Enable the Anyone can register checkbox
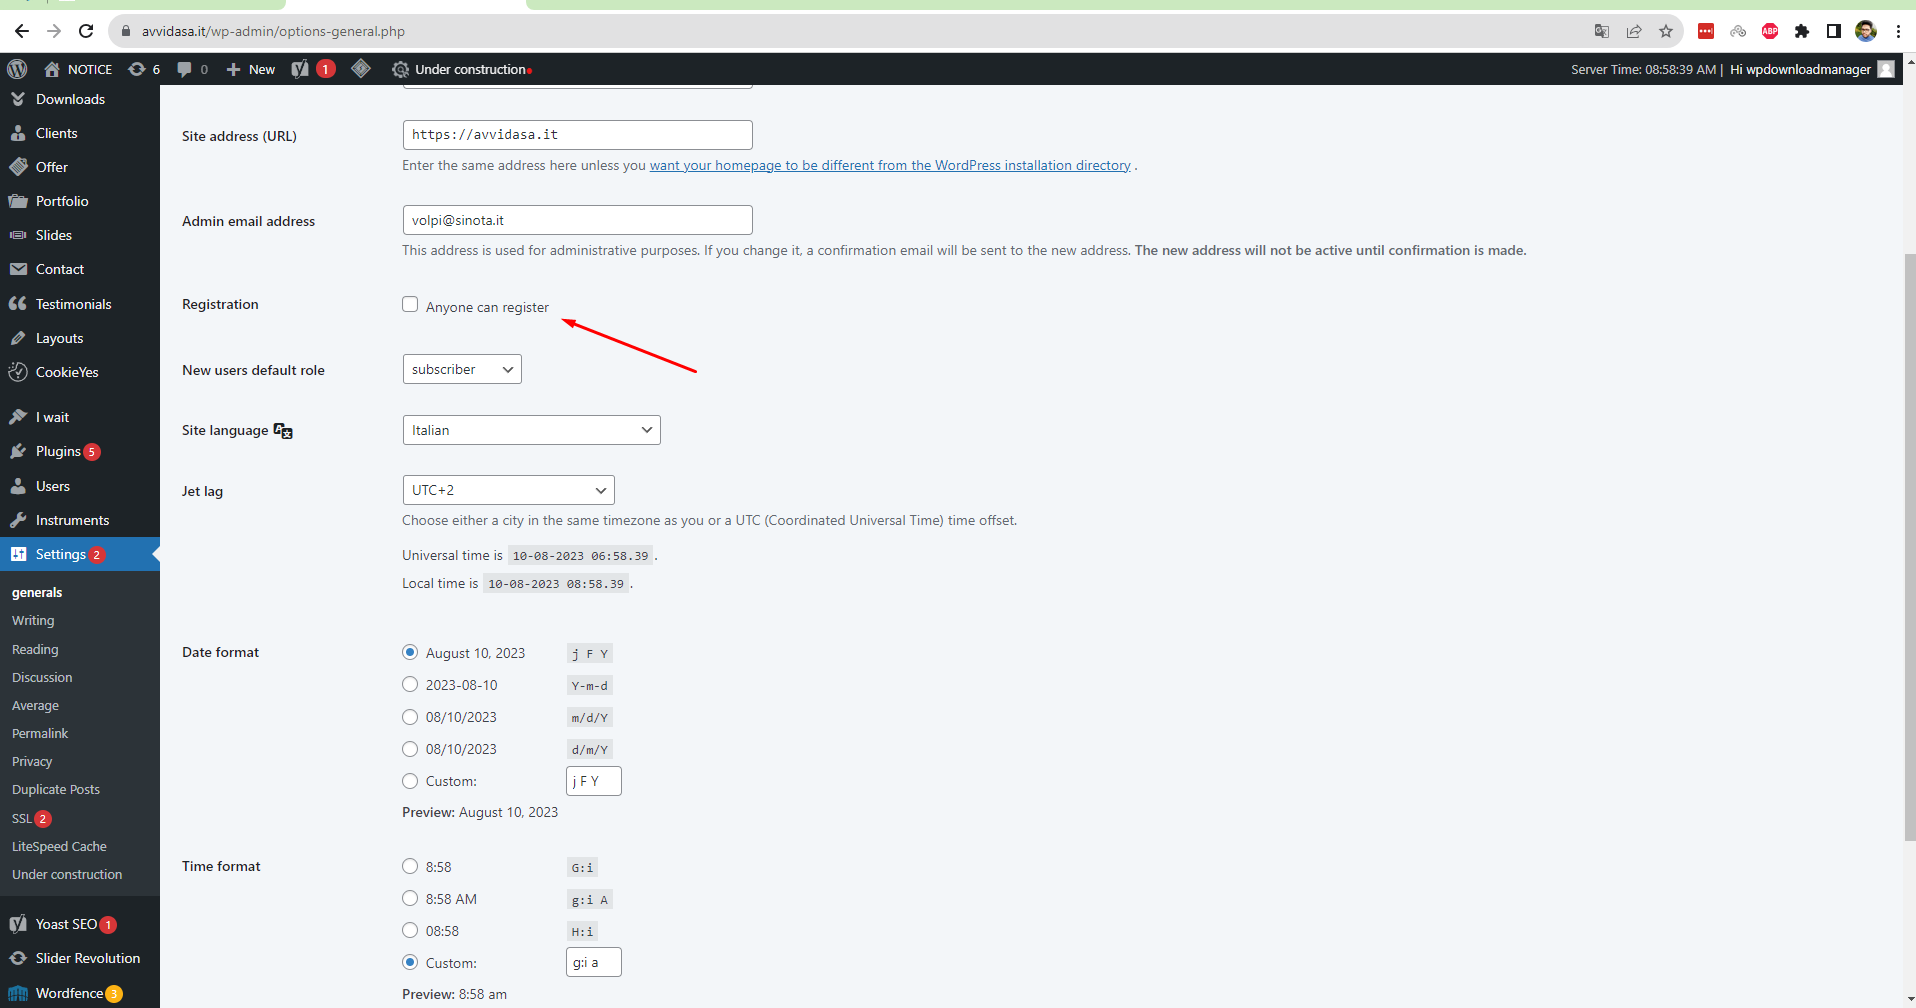 pos(410,304)
